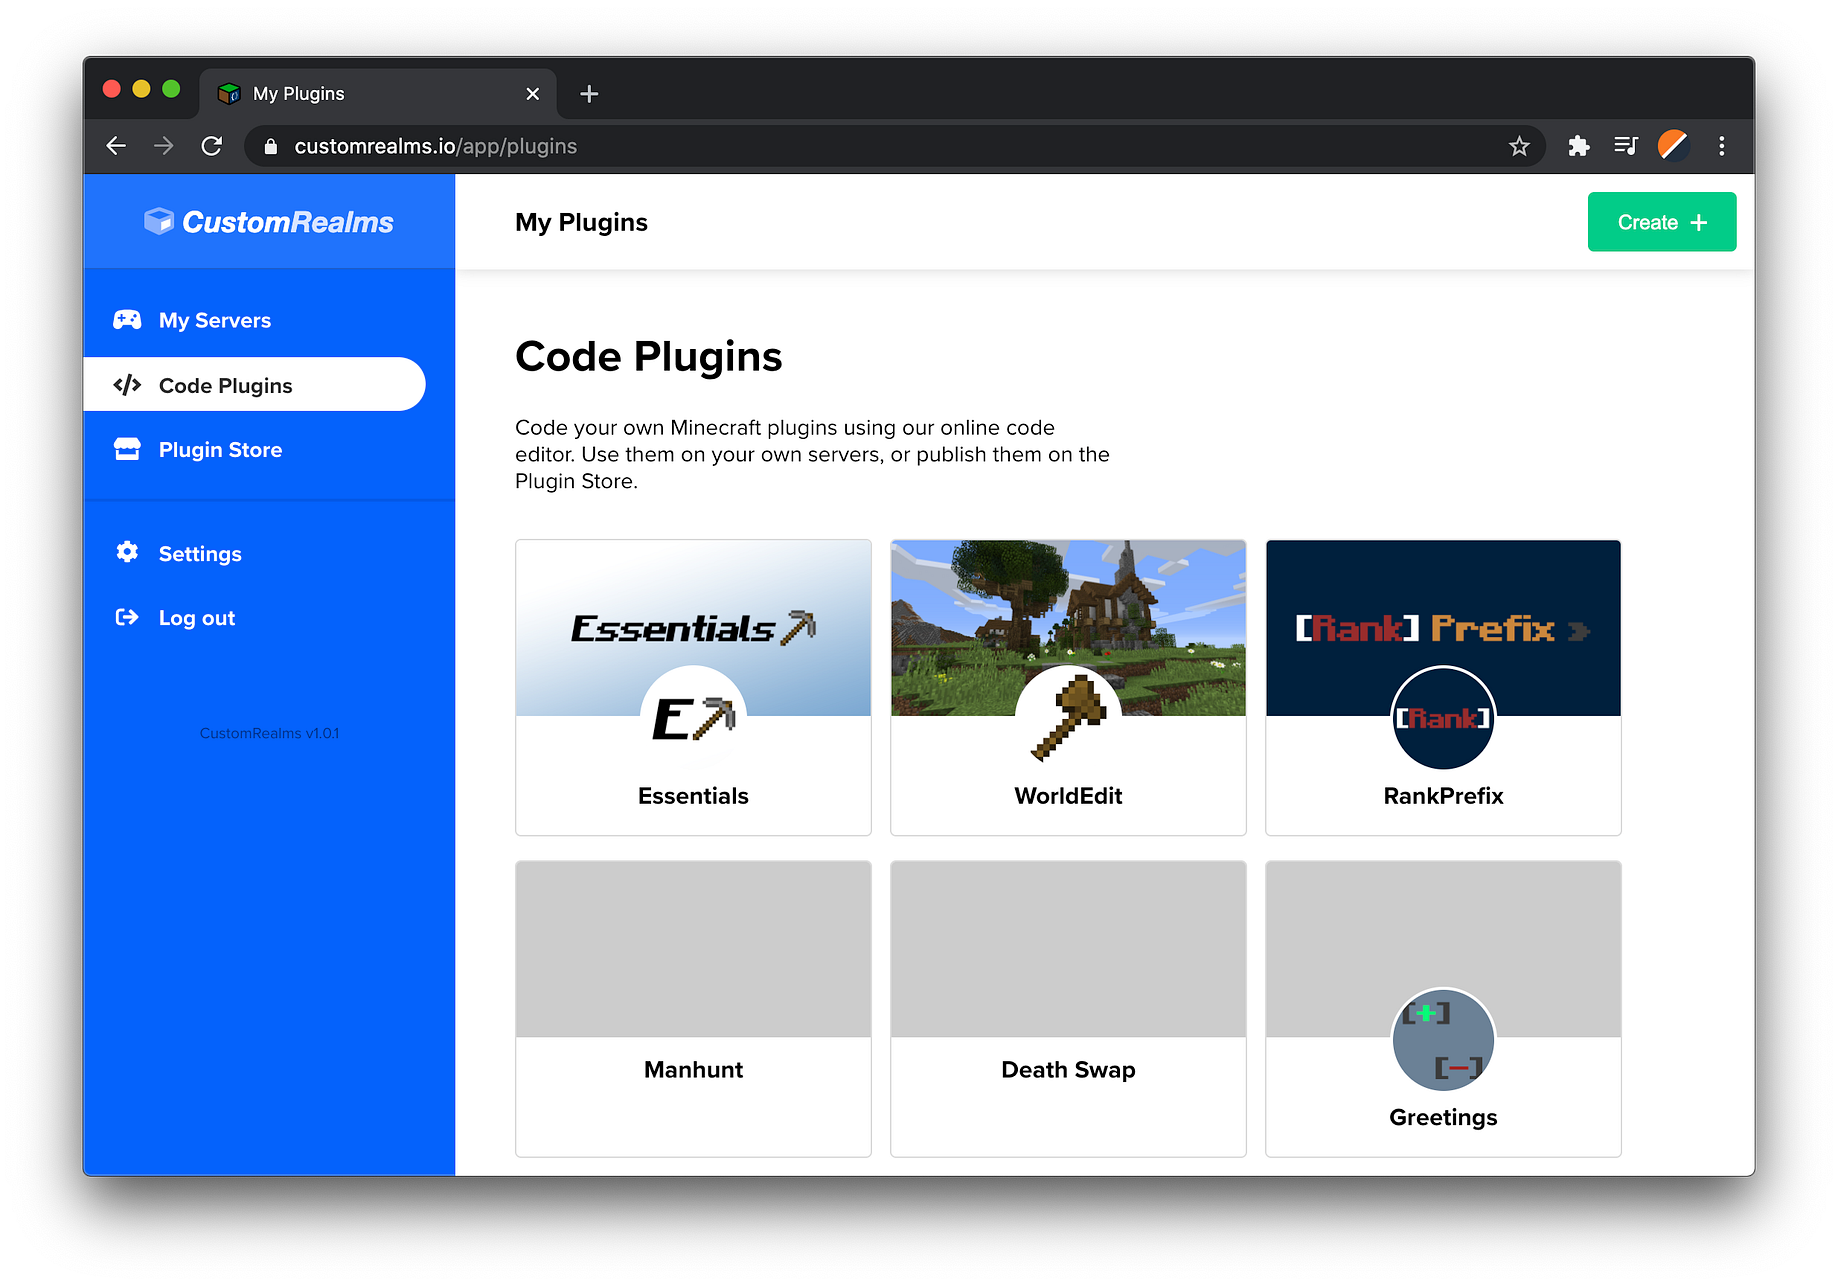This screenshot has width=1838, height=1286.
Task: Click the Essentials round pickaxe avatar
Action: tap(693, 717)
